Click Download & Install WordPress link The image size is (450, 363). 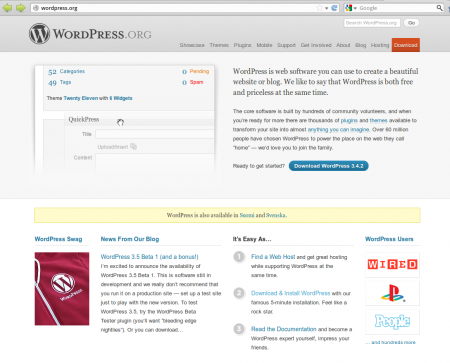pyautogui.click(x=290, y=293)
